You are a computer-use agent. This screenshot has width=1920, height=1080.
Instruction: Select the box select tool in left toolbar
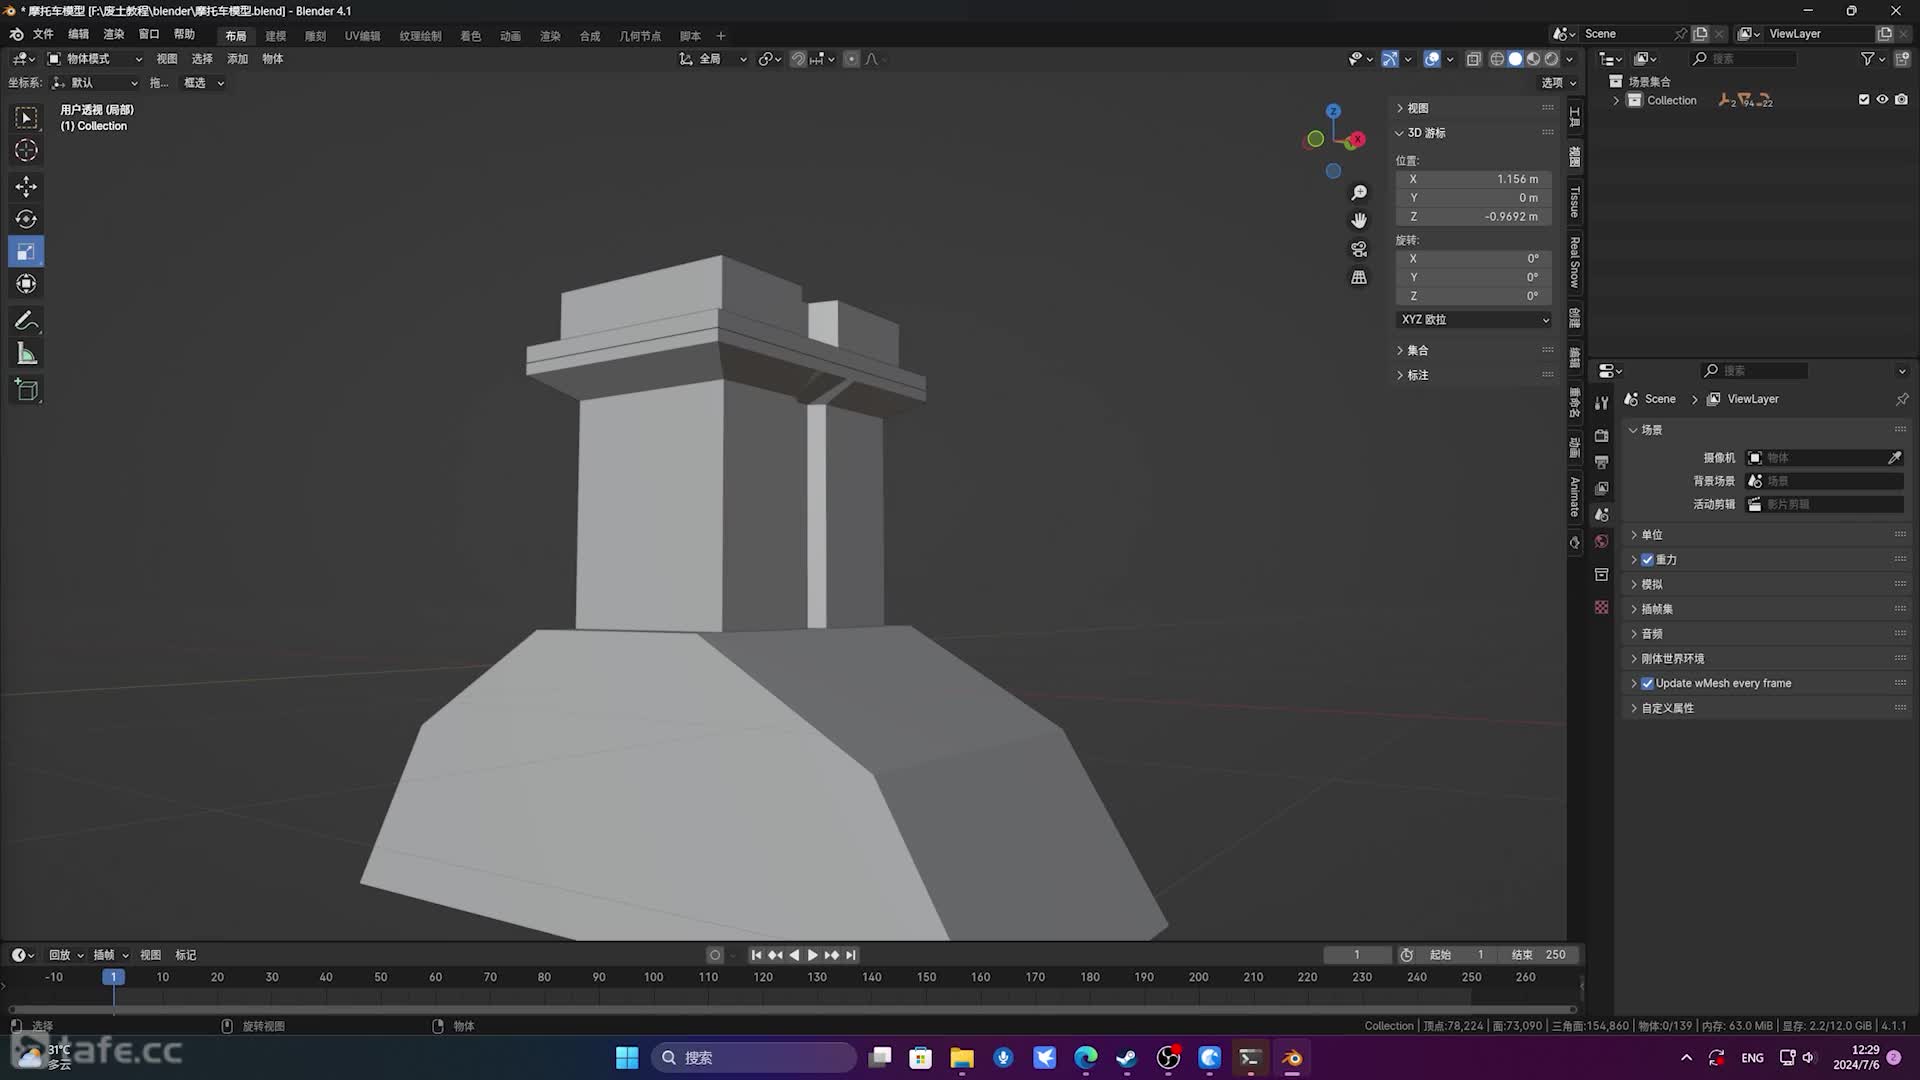click(26, 118)
